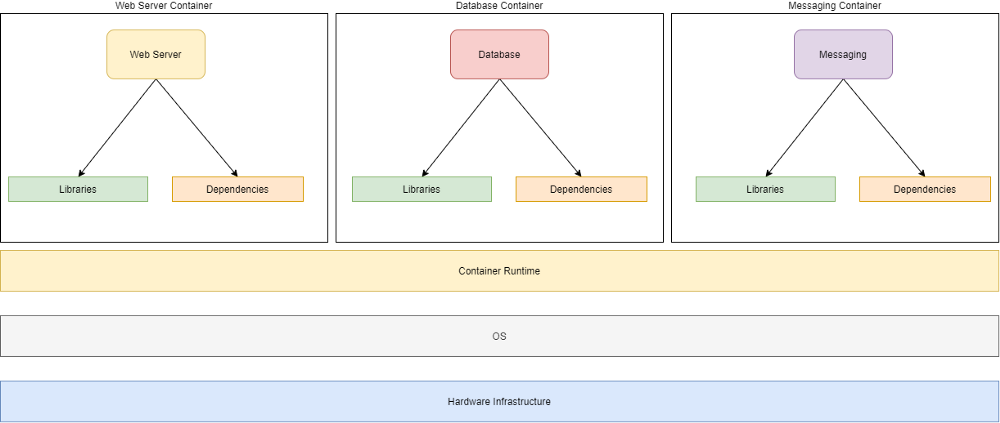Click the OS layer bar

(x=499, y=336)
